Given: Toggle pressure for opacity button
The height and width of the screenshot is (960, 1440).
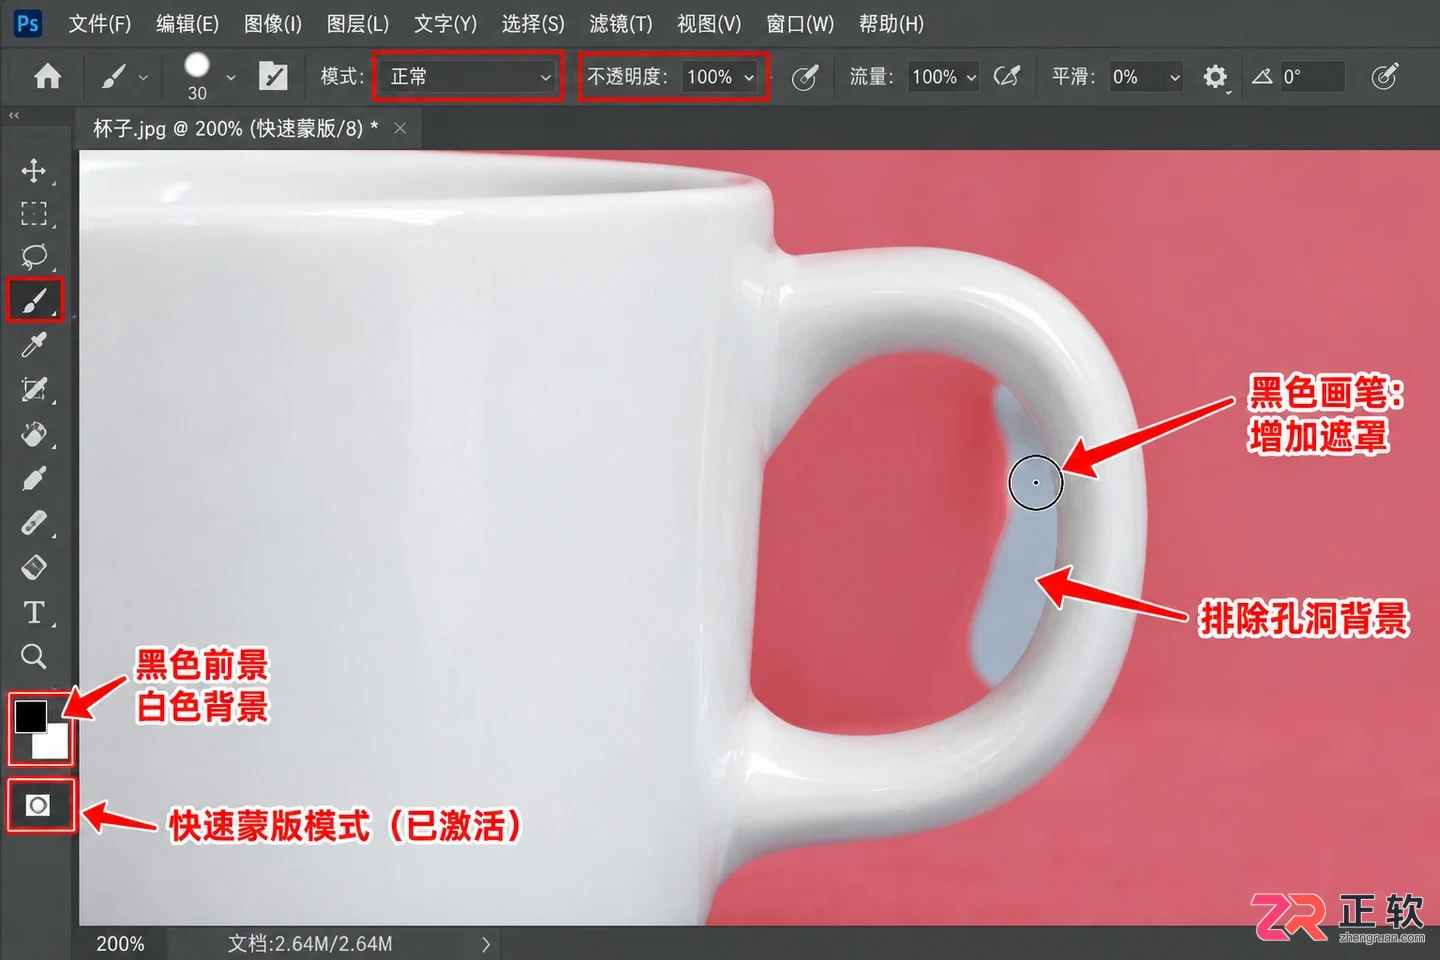Looking at the screenshot, I should click(805, 76).
